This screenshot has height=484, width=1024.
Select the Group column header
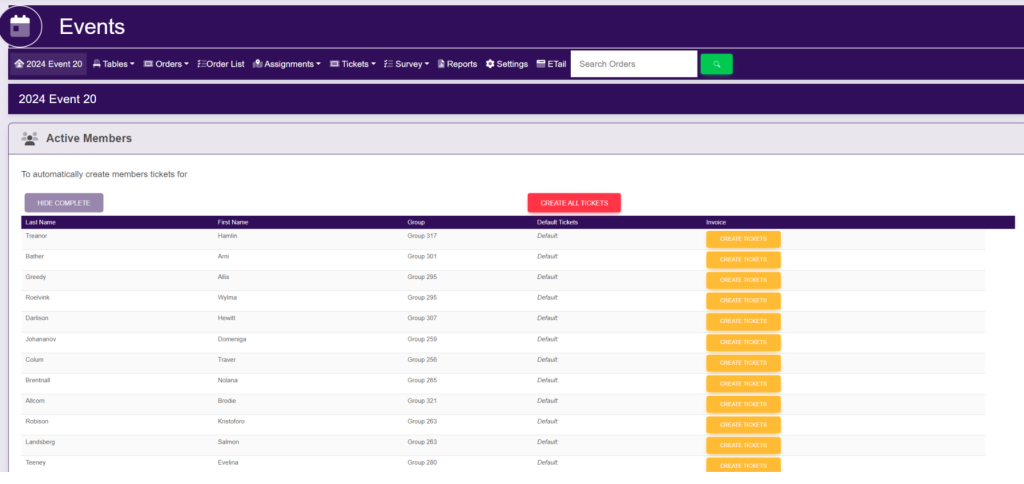click(416, 222)
